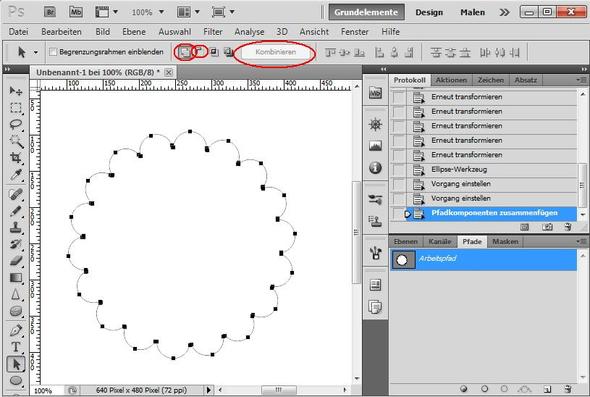
Task: Select the Ellipse-Werkzeug history state
Action: click(484, 170)
